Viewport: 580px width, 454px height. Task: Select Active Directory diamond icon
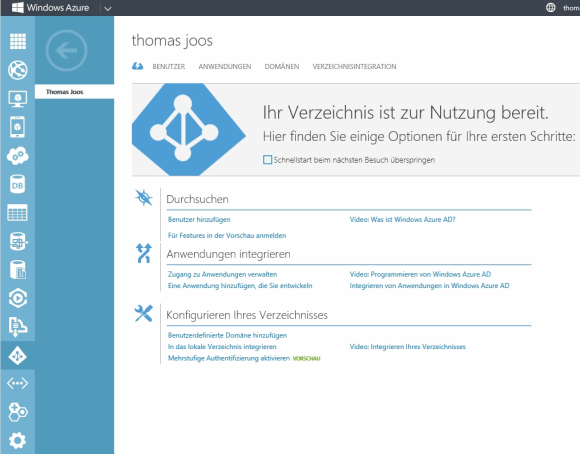pos(18,356)
